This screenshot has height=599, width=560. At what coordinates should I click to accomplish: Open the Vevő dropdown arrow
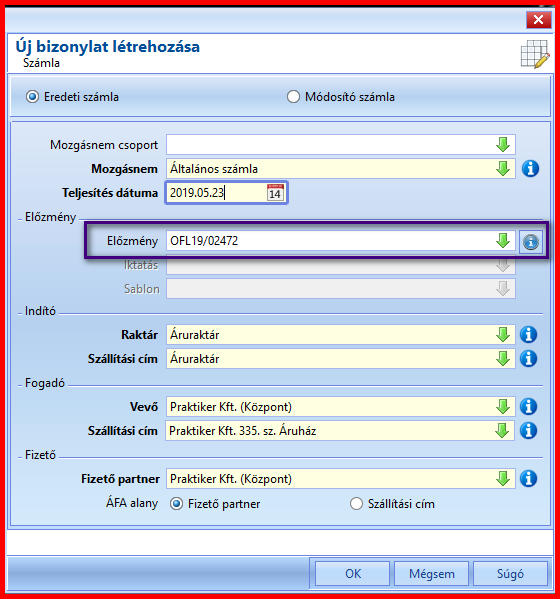coord(503,407)
